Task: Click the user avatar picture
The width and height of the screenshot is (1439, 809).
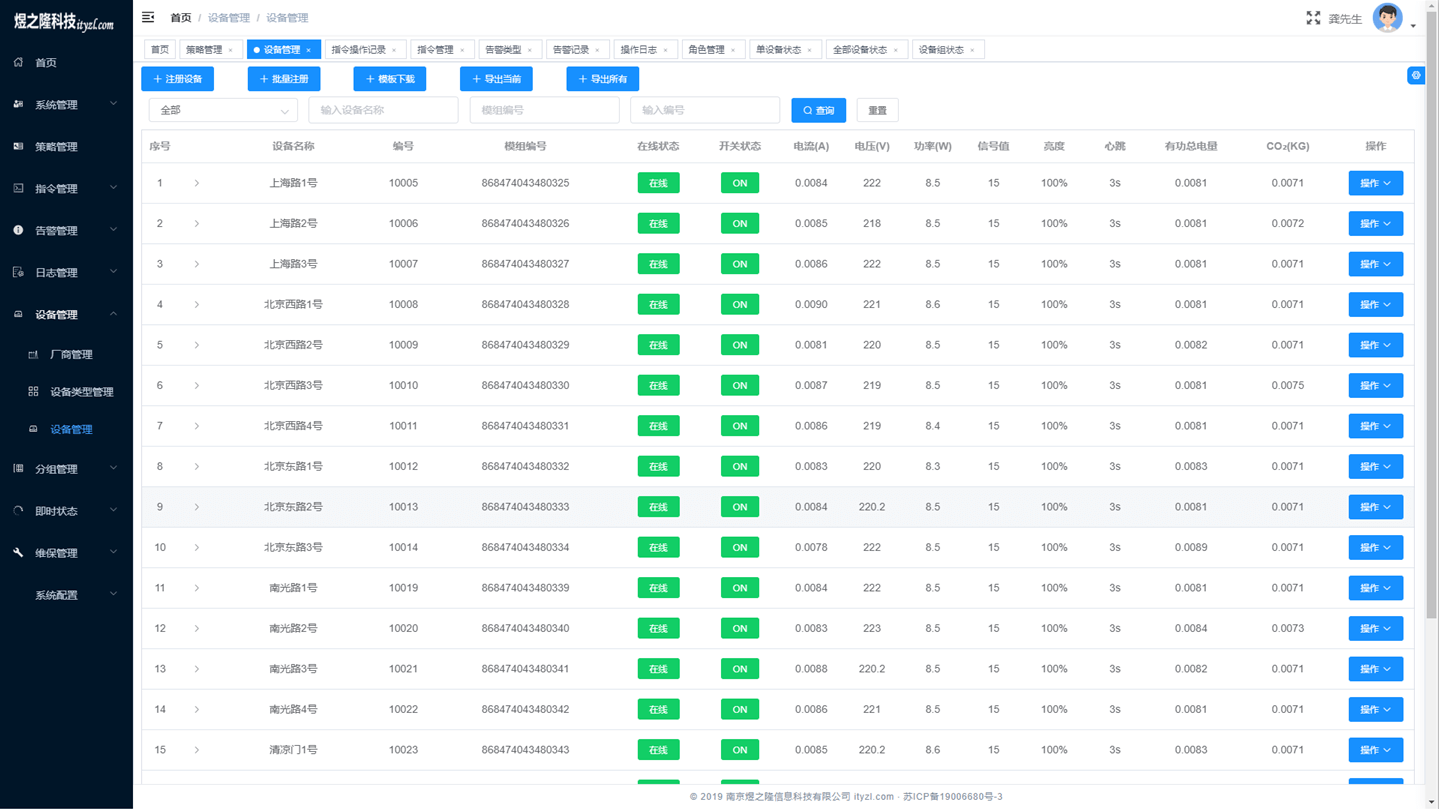Action: (x=1387, y=18)
